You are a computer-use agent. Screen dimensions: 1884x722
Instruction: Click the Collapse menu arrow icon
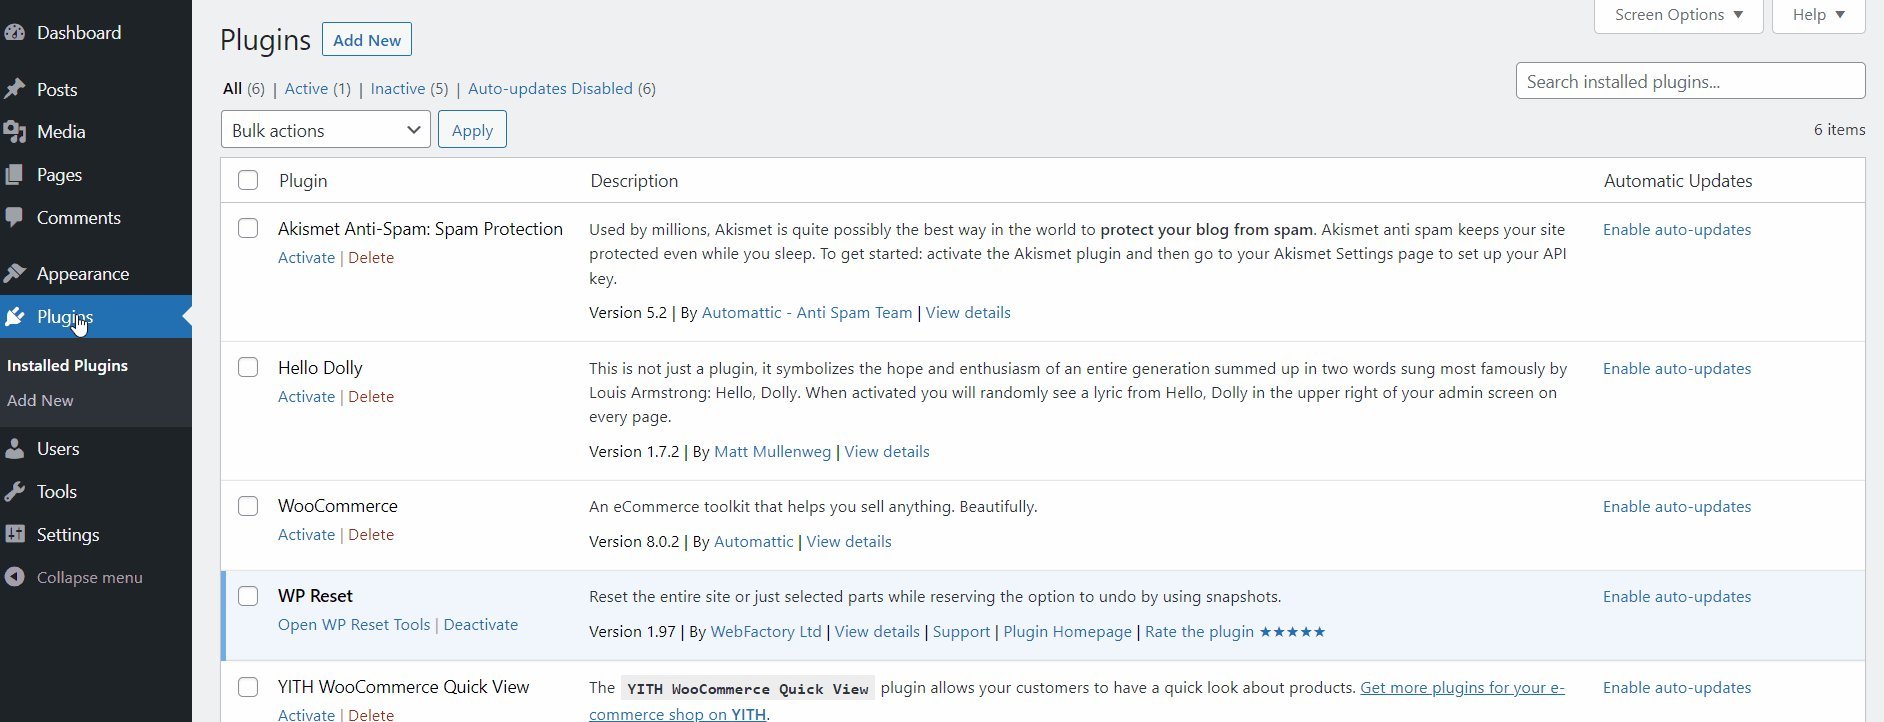pyautogui.click(x=14, y=578)
